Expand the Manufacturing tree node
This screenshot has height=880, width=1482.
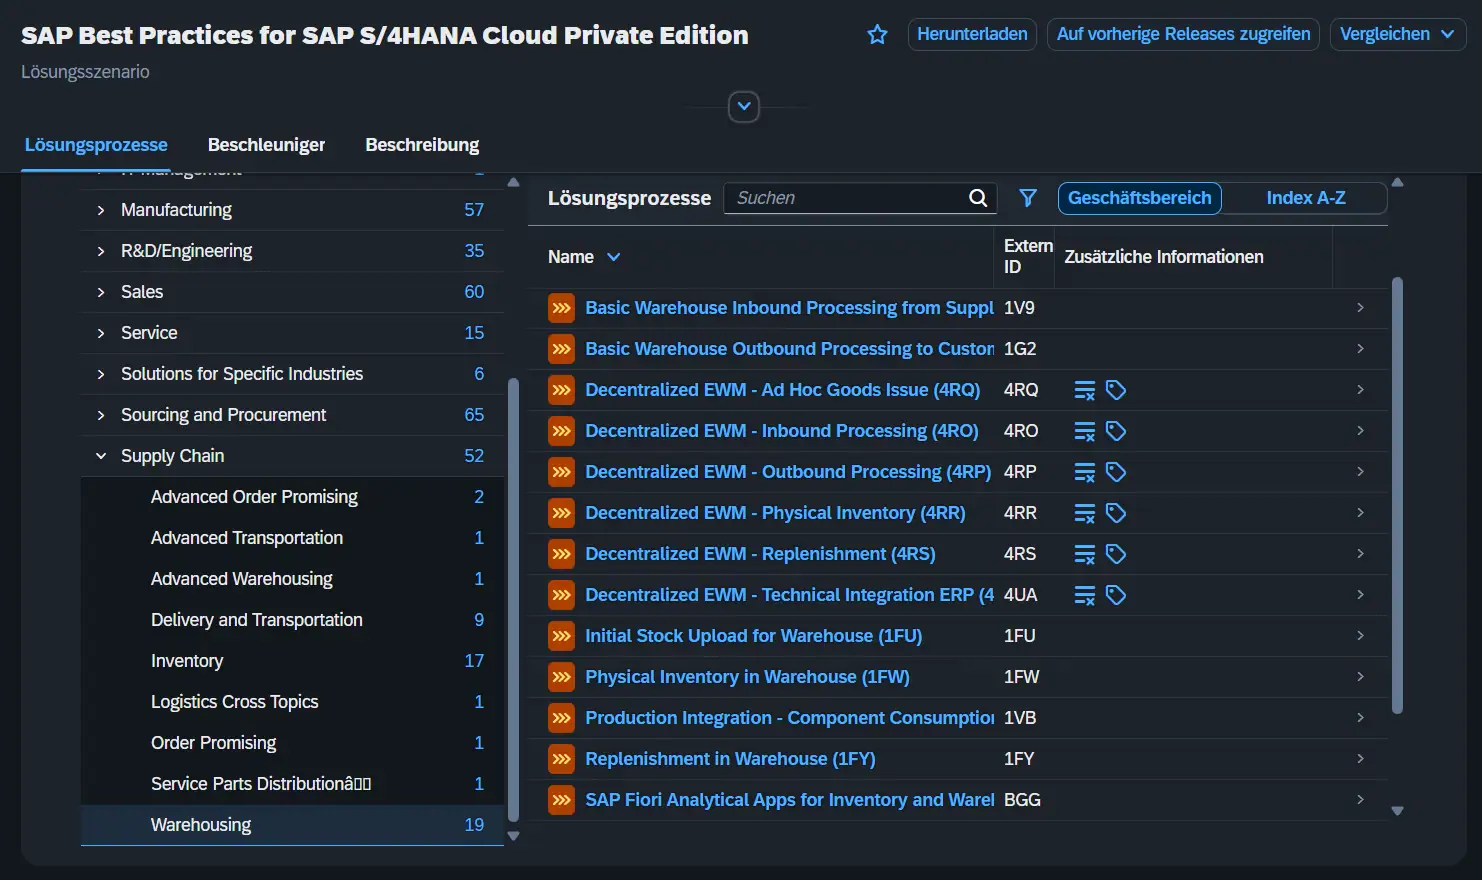tap(101, 210)
